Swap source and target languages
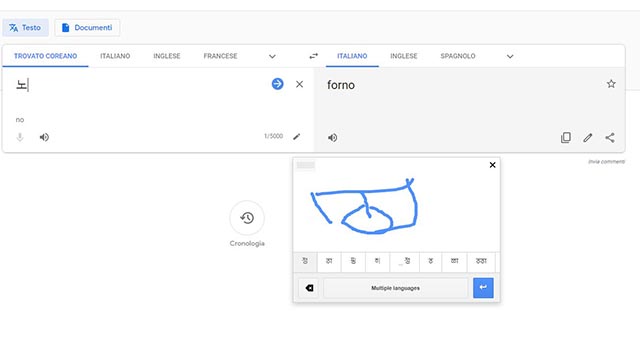640x360 pixels. pyautogui.click(x=313, y=56)
